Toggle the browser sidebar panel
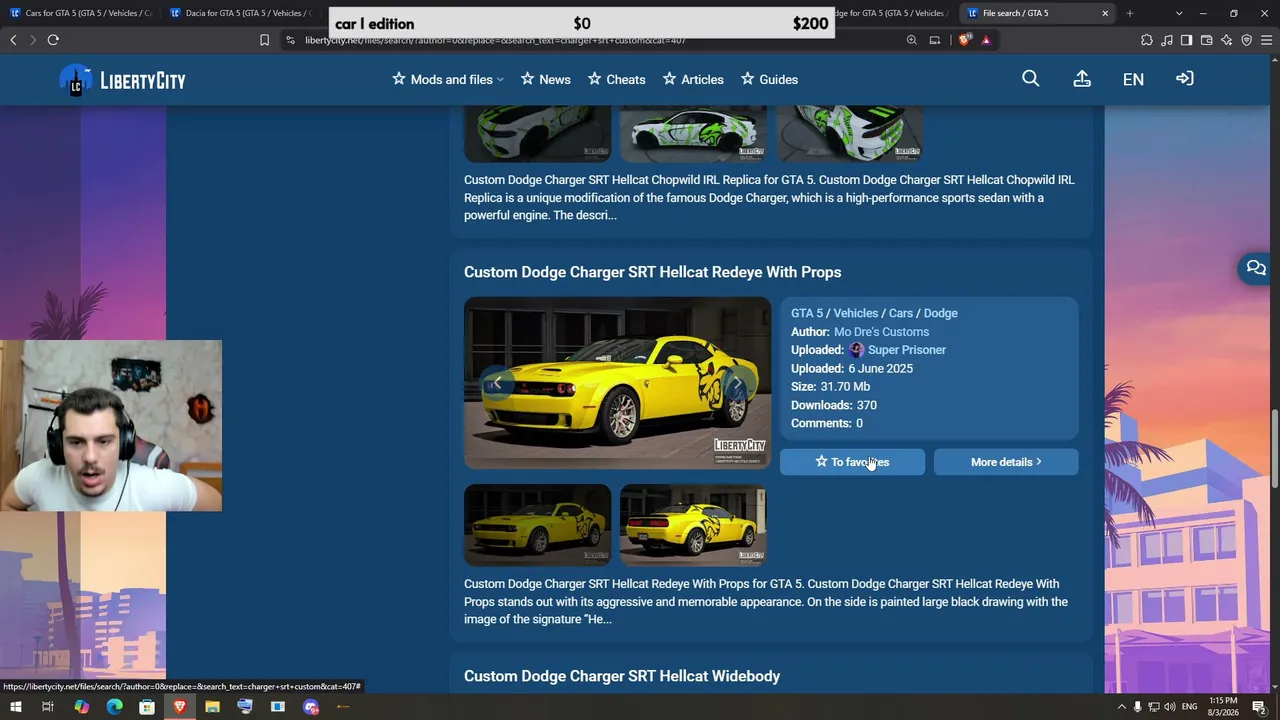The width and height of the screenshot is (1280, 720). 1186,40
